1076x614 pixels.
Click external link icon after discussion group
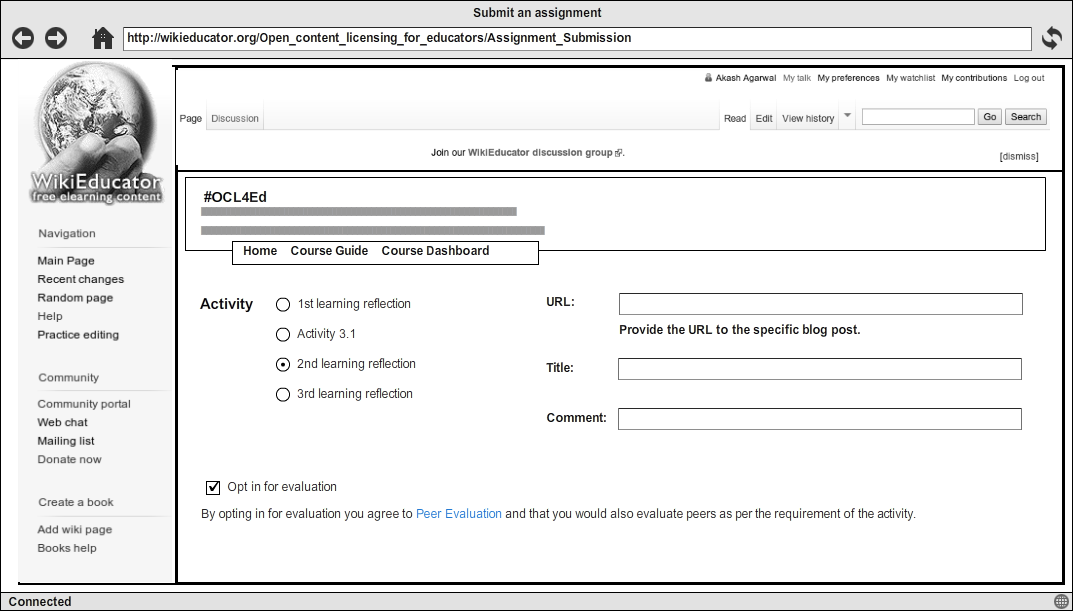[618, 153]
